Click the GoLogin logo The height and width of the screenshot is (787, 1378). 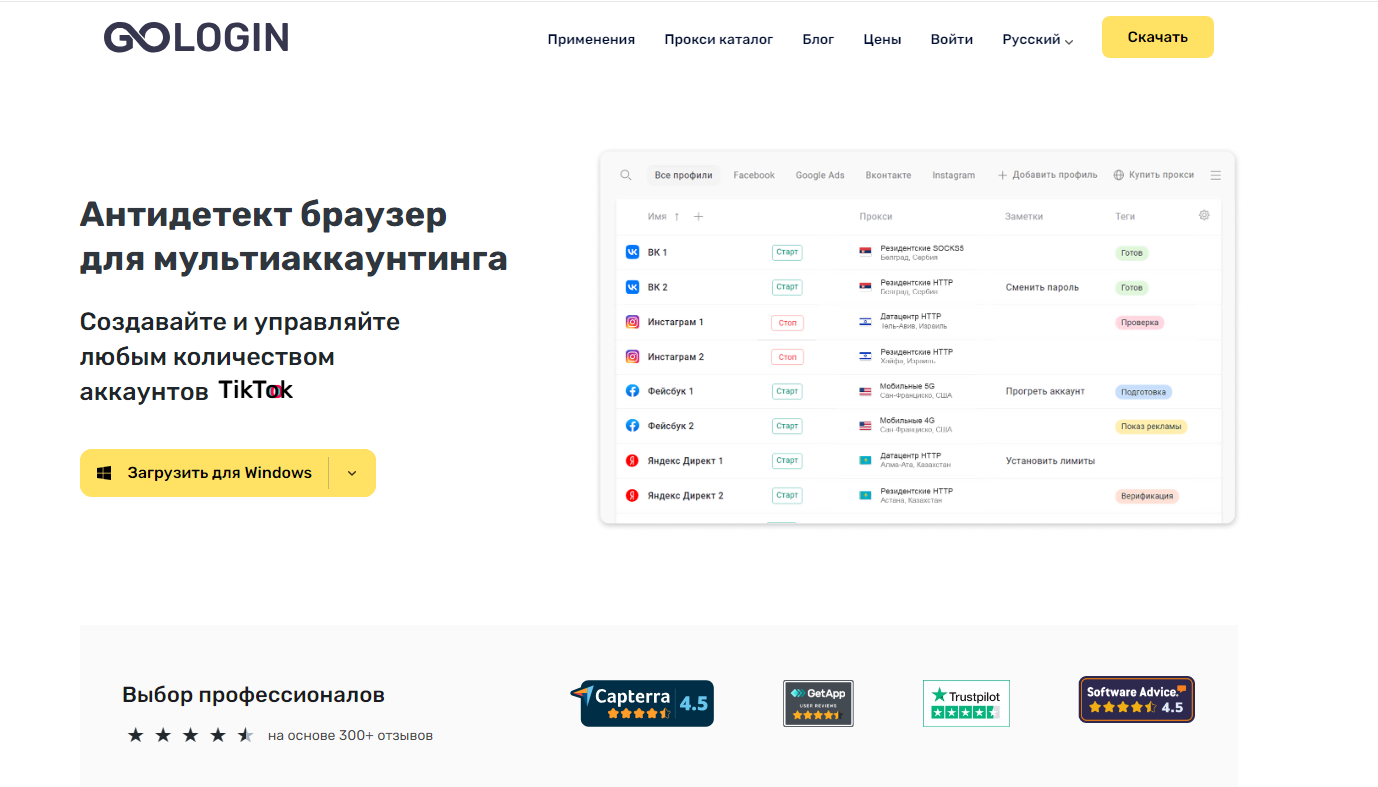pos(196,38)
